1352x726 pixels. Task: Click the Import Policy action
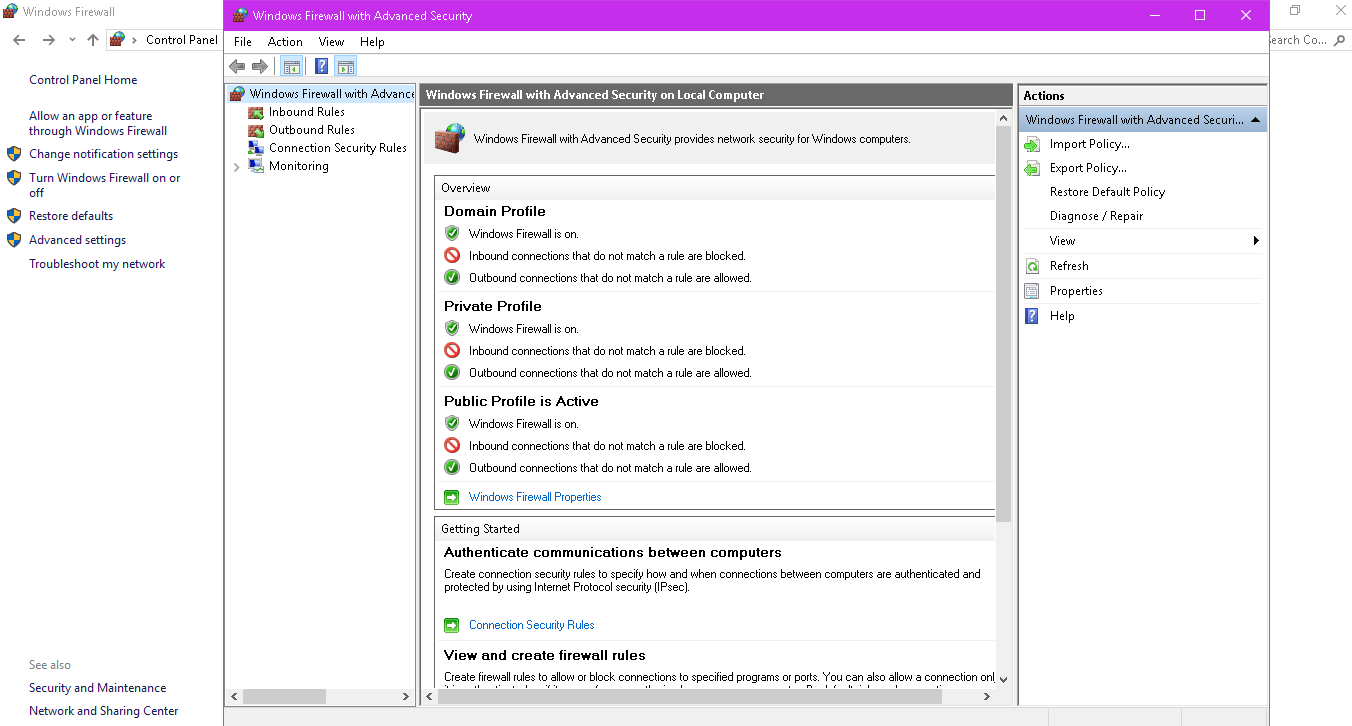[1089, 144]
